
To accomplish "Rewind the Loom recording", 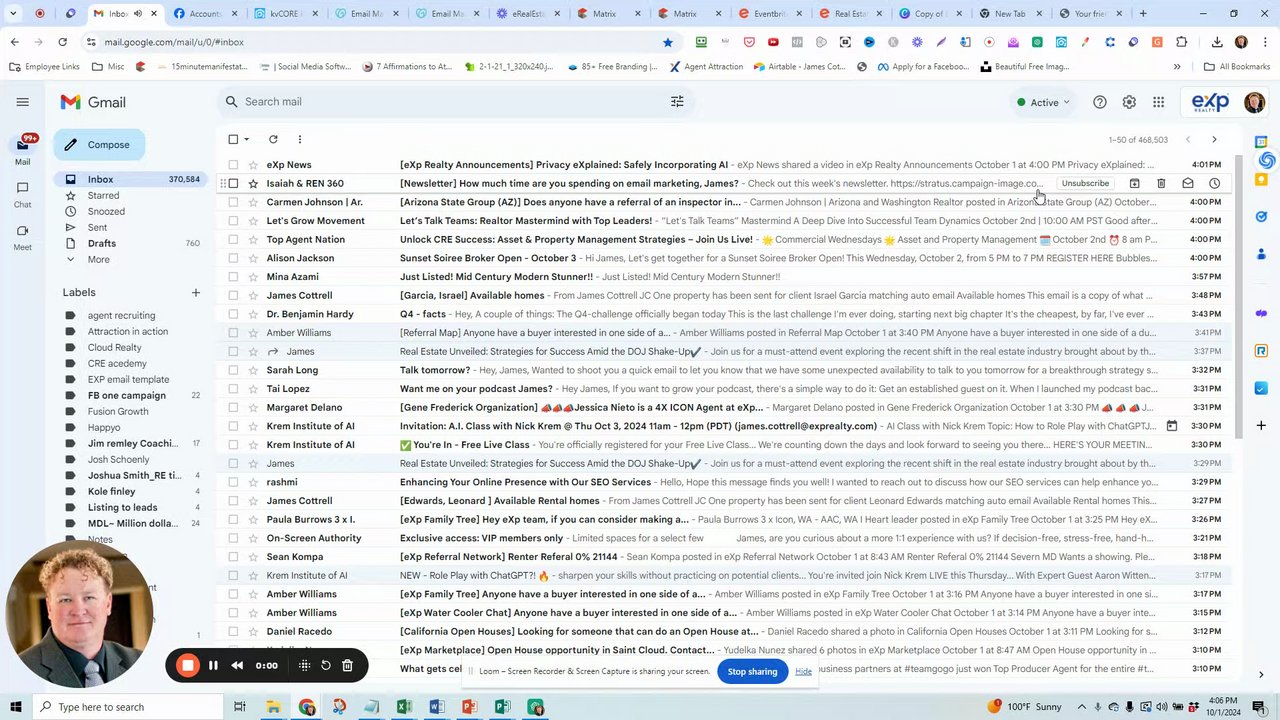I will pyautogui.click(x=237, y=665).
